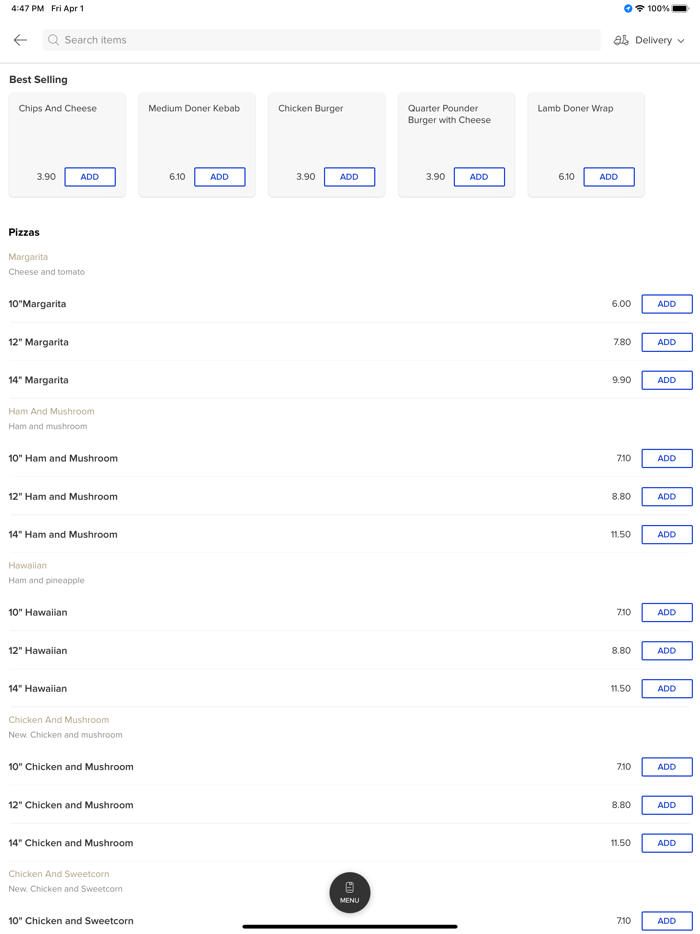Add 12" Hawaiian pizza
Screen dimensions: 700x934
pos(667,651)
